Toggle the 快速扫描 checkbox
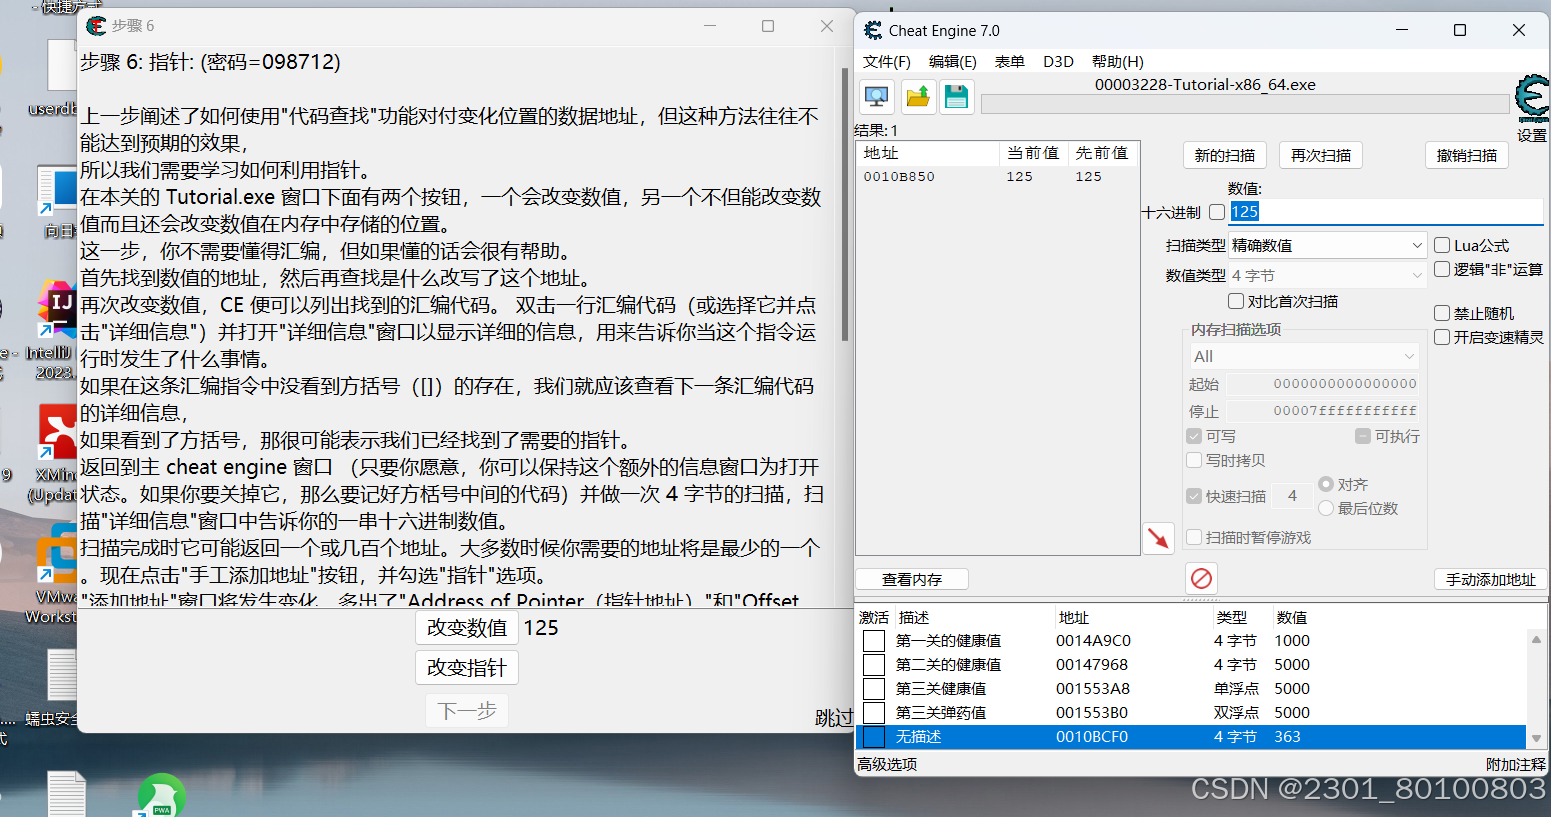The image size is (1551, 817). coord(1194,496)
